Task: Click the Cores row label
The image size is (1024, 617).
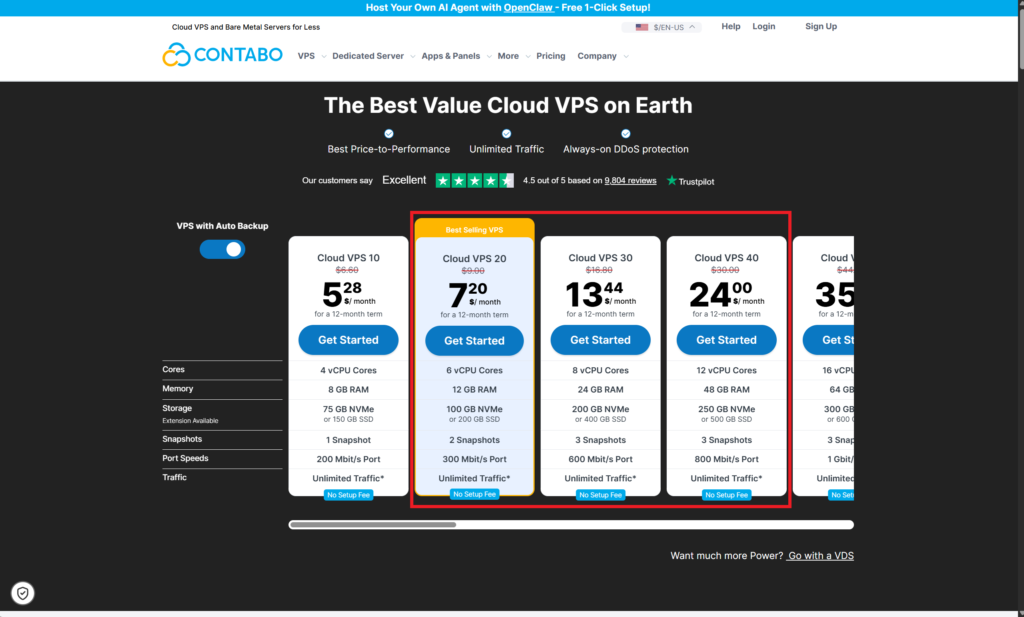Action: point(174,370)
